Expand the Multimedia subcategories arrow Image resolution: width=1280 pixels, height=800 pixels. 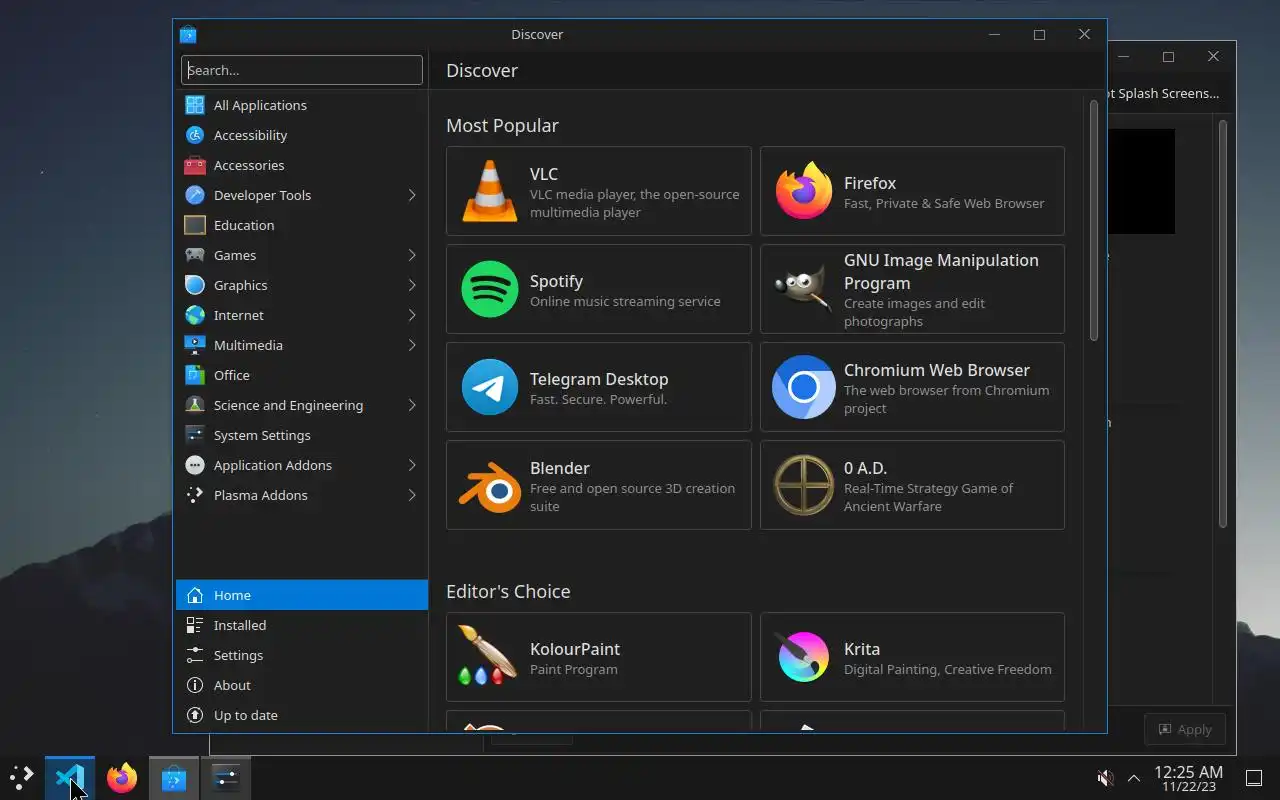[412, 345]
